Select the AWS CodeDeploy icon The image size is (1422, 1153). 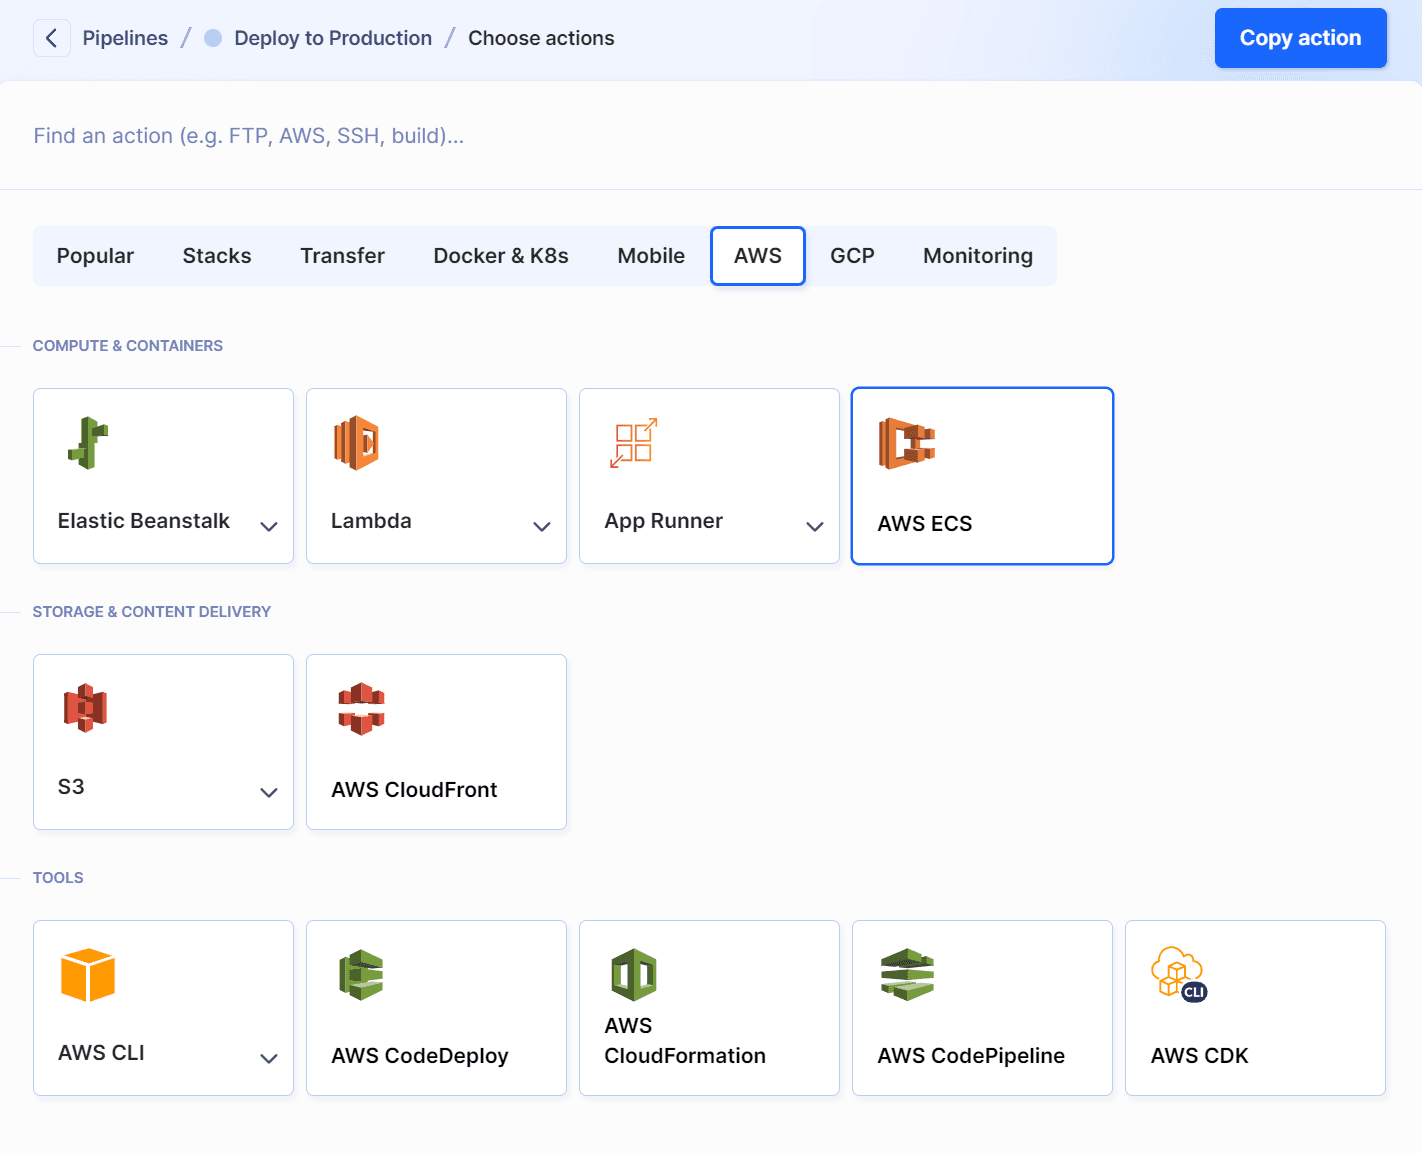point(361,975)
